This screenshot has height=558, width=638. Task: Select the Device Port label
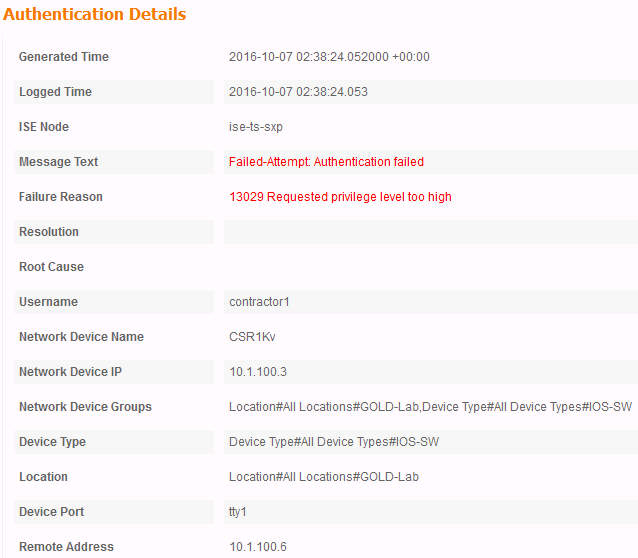pos(52,512)
